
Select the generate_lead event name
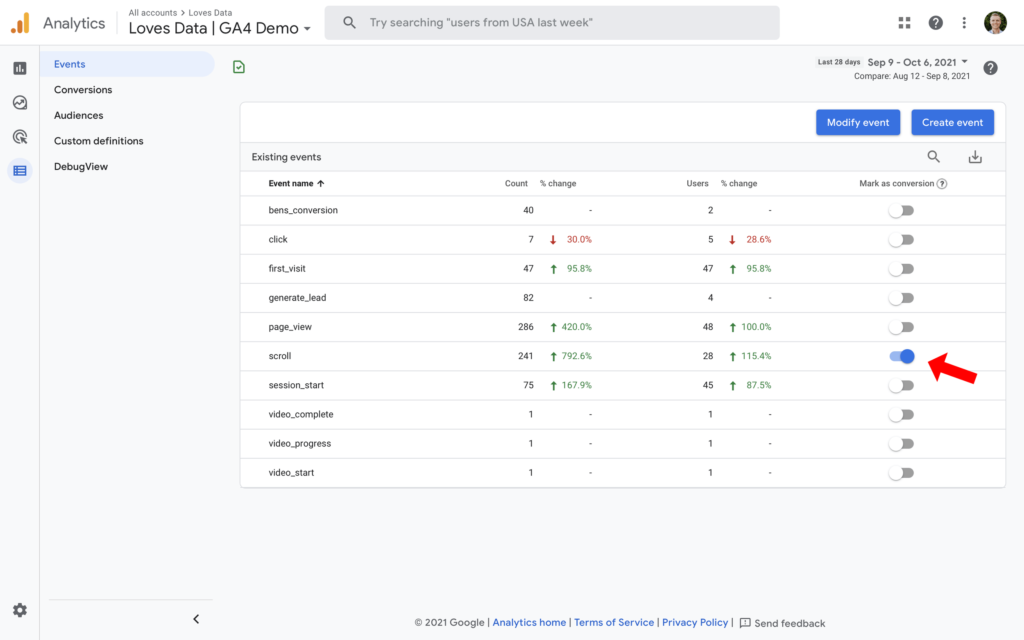tap(297, 298)
